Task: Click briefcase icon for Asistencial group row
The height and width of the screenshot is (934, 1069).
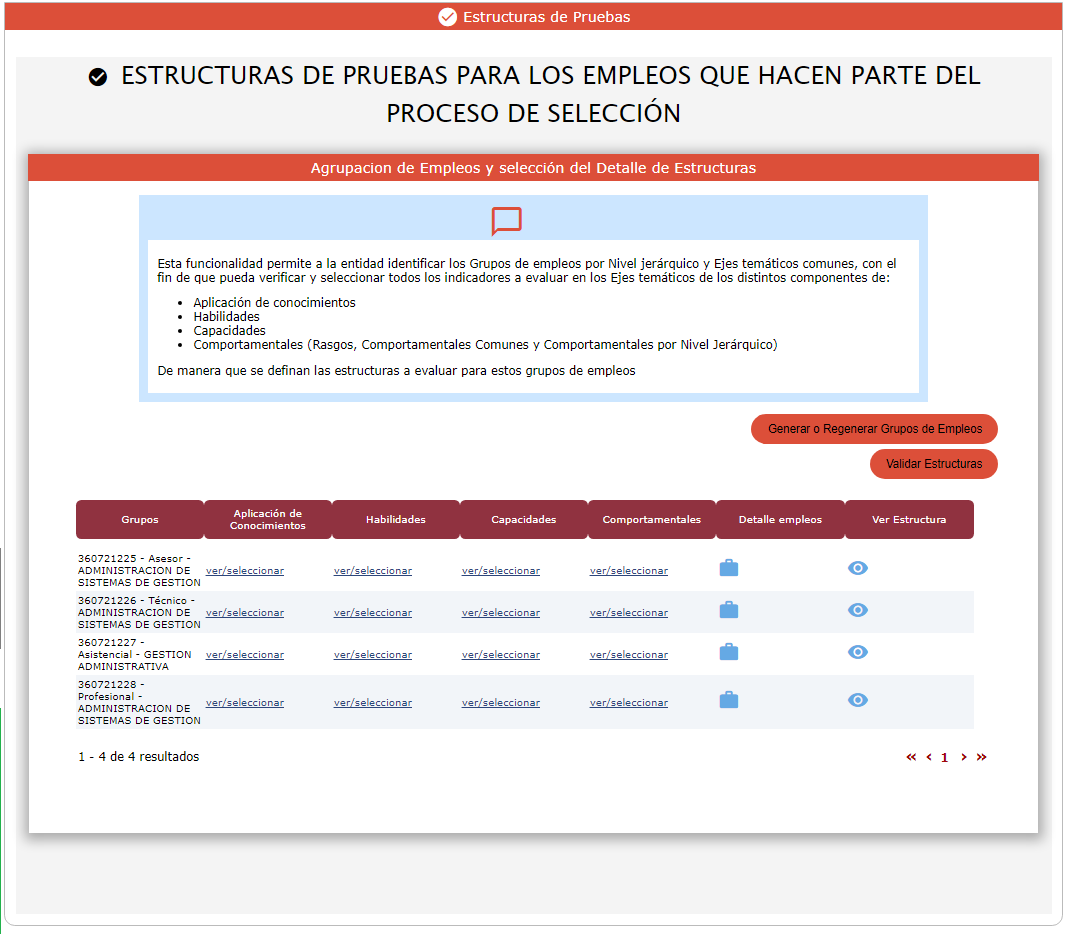Action: [729, 652]
